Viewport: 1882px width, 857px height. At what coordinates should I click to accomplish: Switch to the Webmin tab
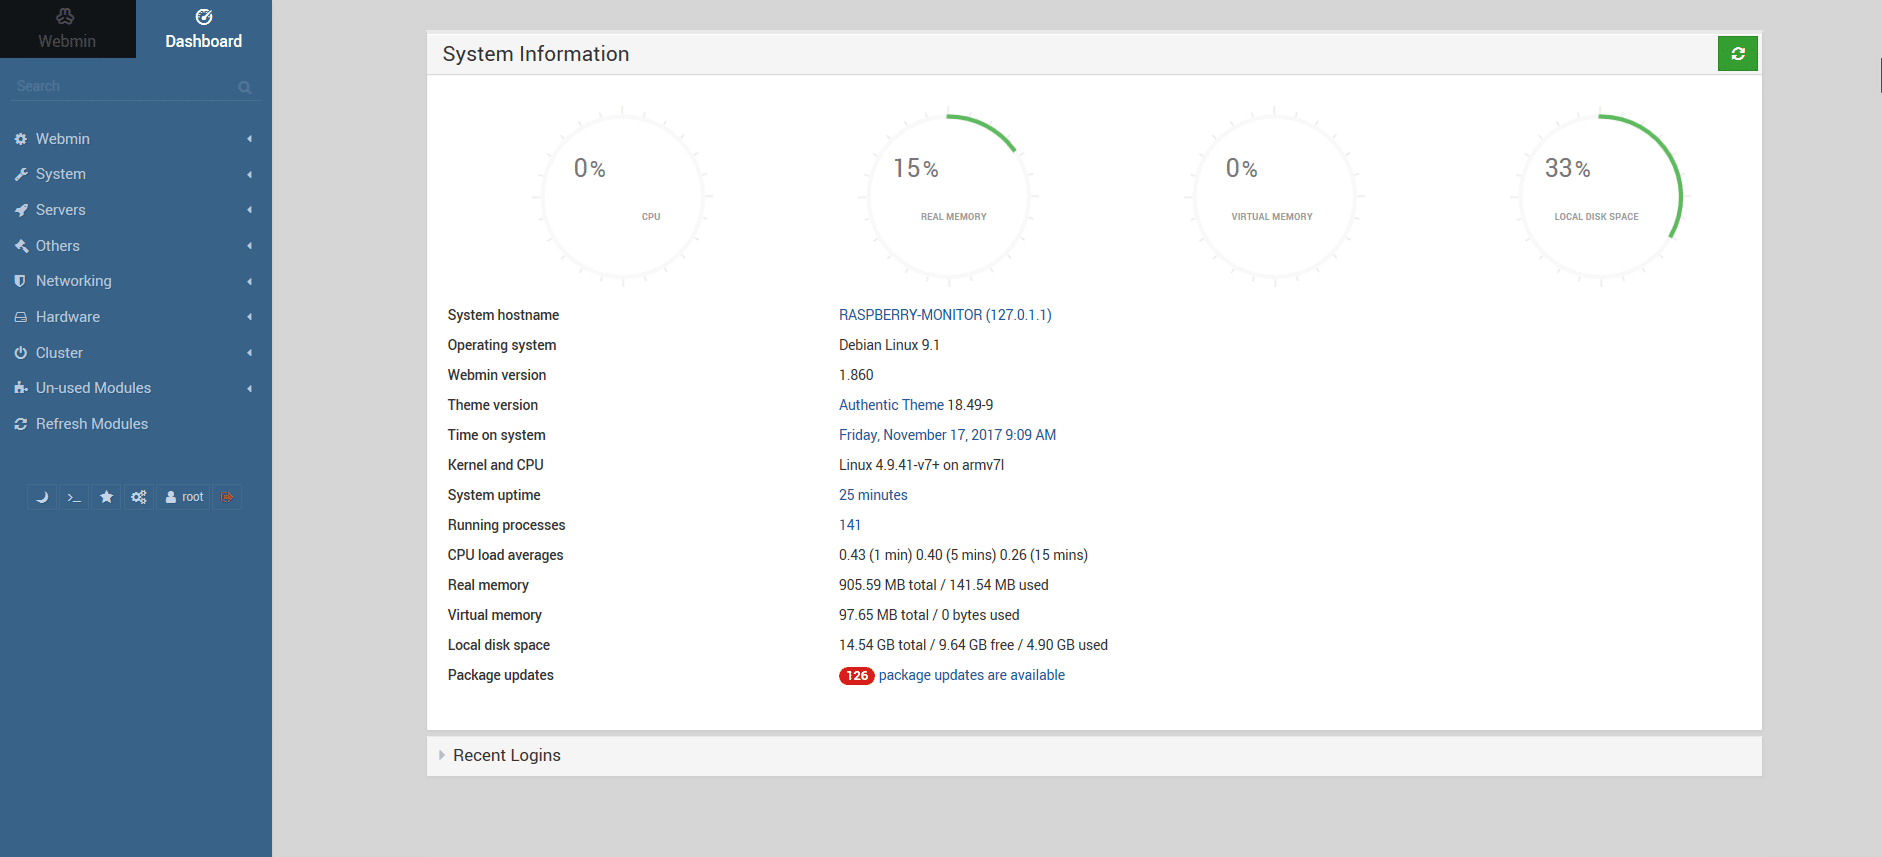(x=67, y=29)
